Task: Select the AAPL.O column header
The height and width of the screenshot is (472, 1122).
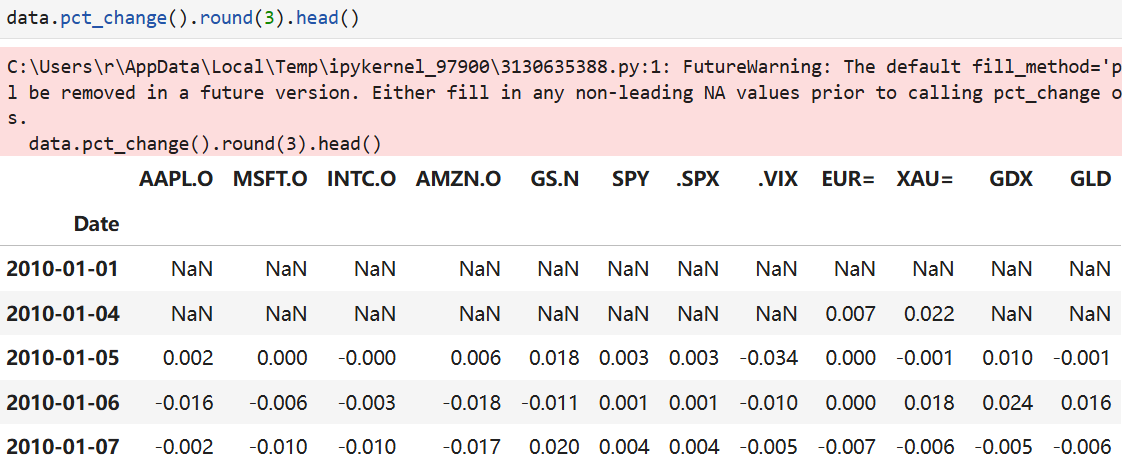Action: (x=176, y=180)
